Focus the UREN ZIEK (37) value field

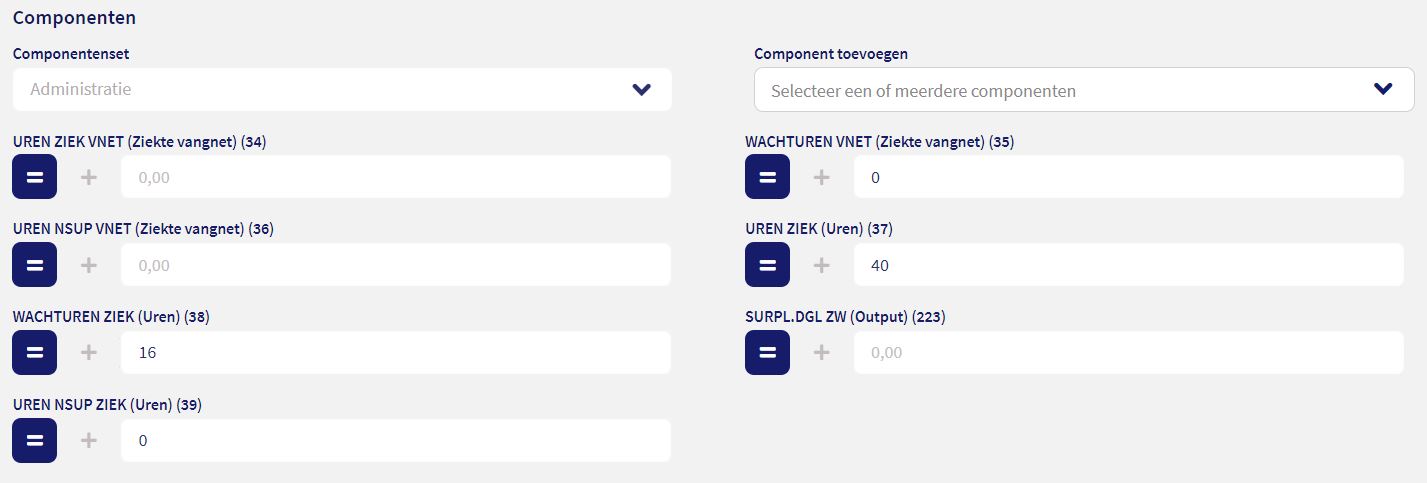1128,265
